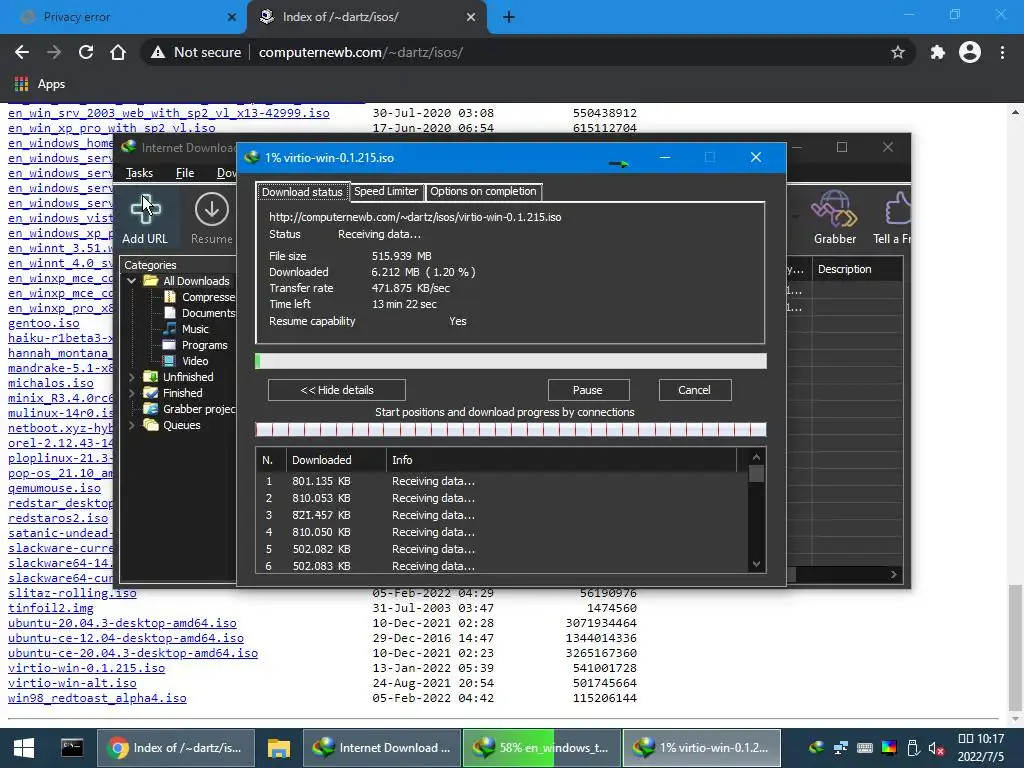Image resolution: width=1024 pixels, height=768 pixels.
Task: Open the Grabber tool in IDM toolbar
Action: [x=835, y=217]
